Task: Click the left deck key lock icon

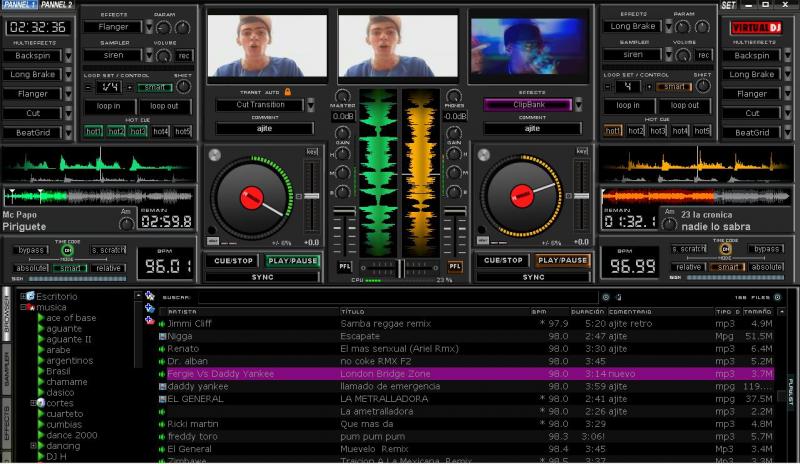Action: pos(312,152)
